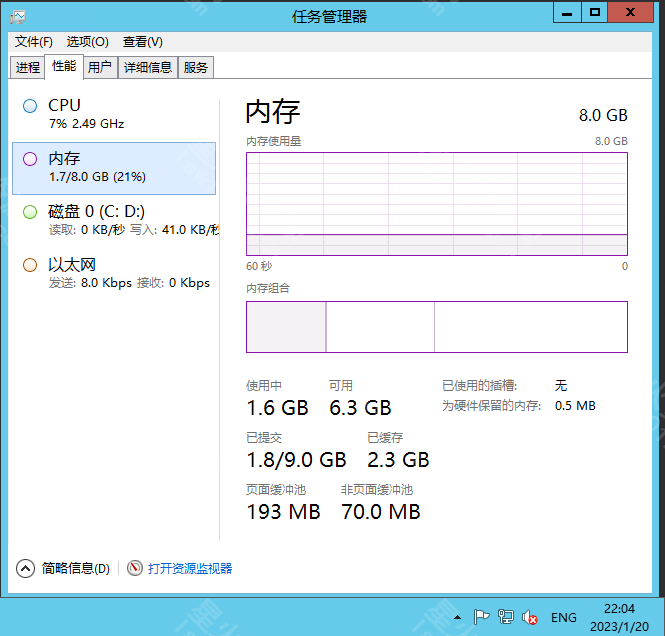Open the File (文件) menu
Viewport: 665px width, 636px height.
pos(34,42)
